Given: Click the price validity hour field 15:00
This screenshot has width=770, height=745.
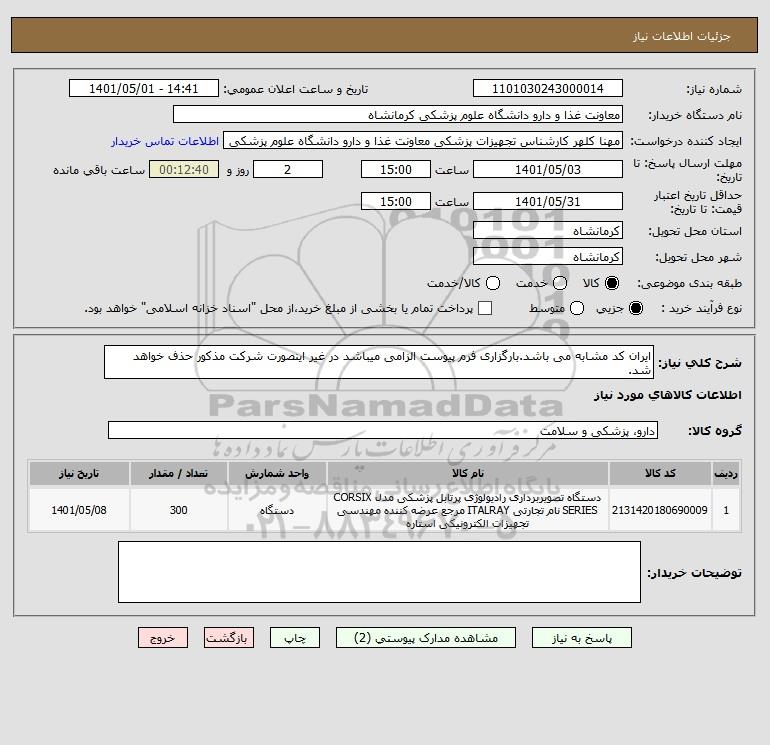Looking at the screenshot, I should 396,201.
